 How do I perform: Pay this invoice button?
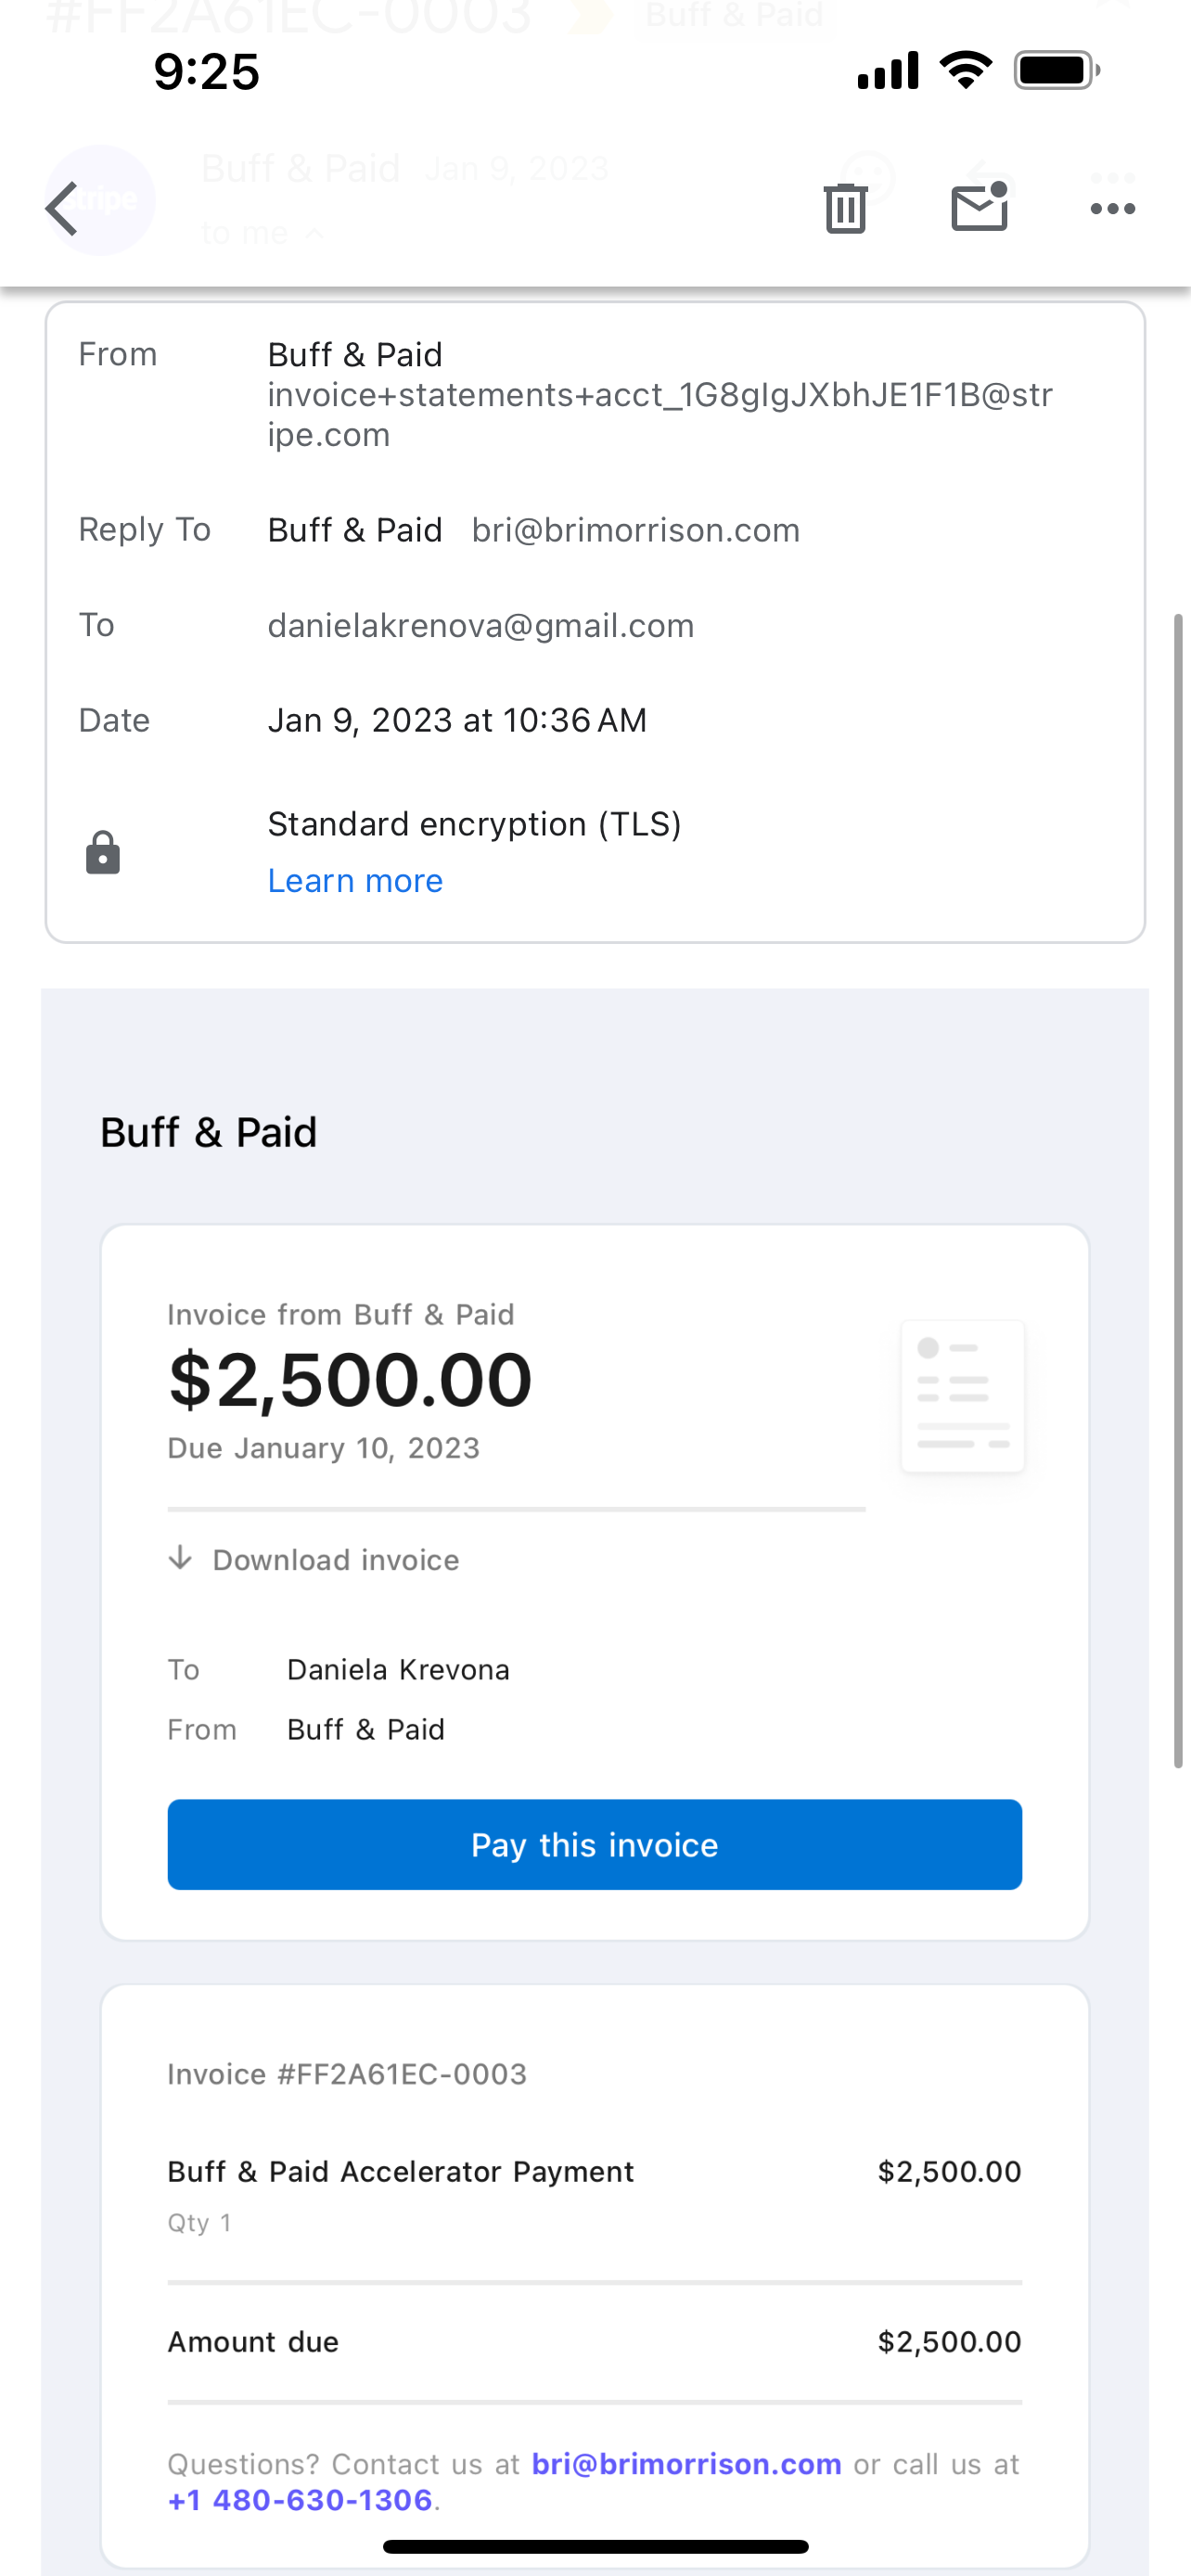595,1844
